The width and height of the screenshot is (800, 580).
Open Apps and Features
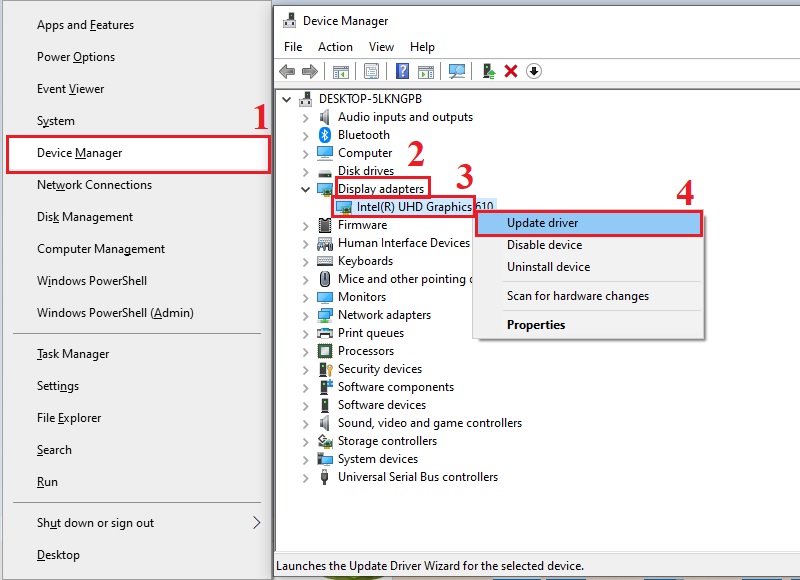[138, 24]
